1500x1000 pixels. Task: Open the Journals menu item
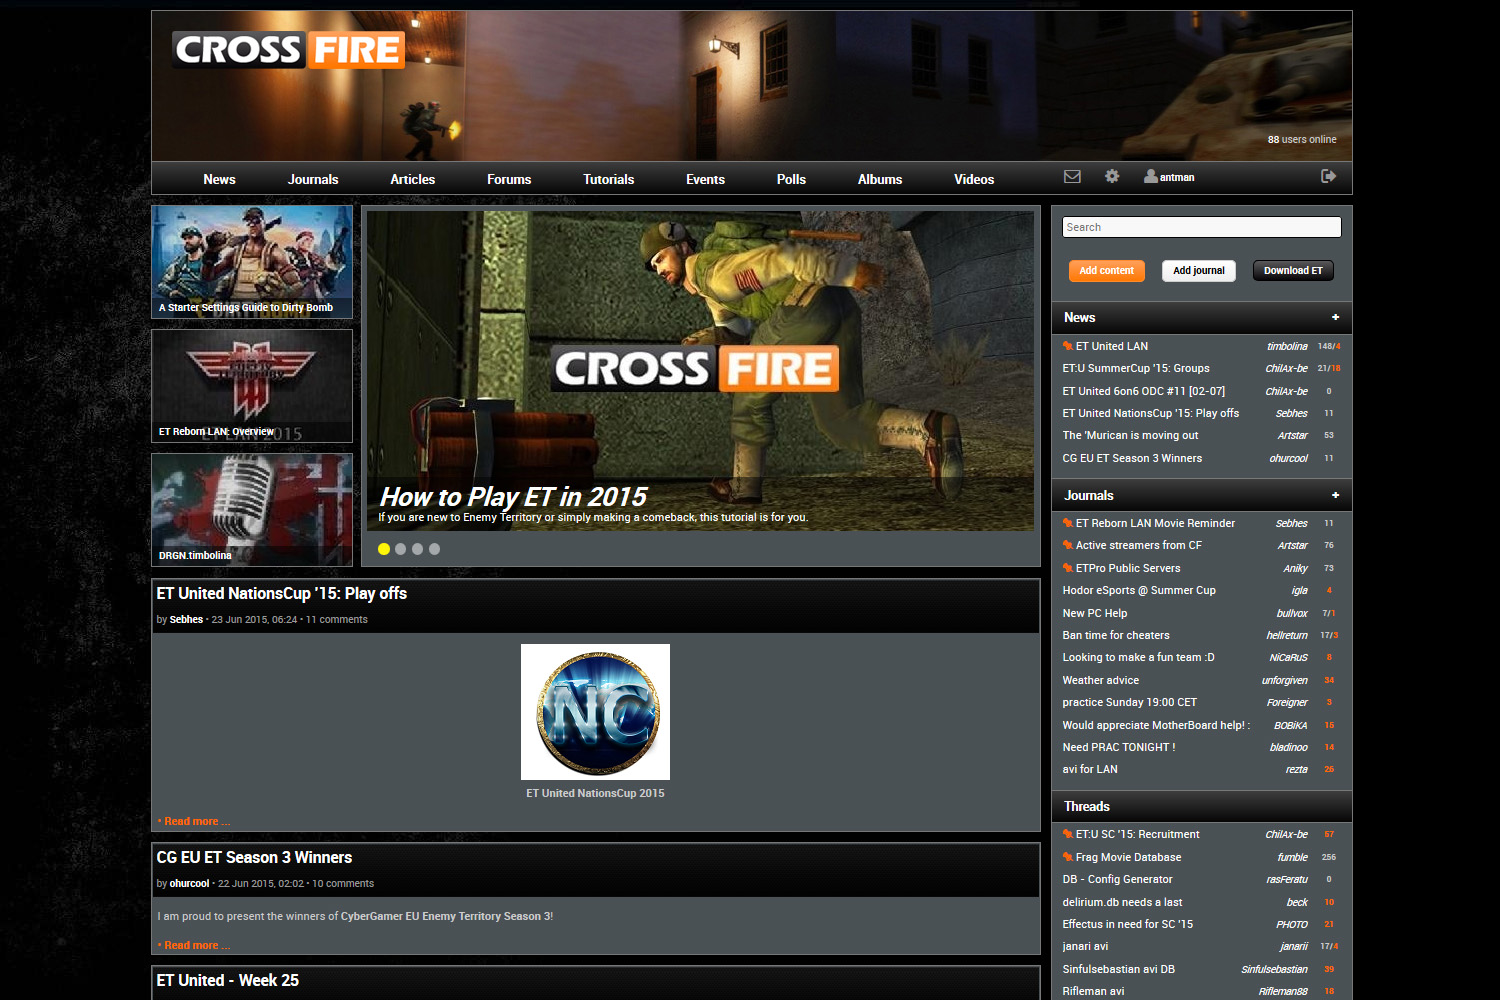pyautogui.click(x=313, y=179)
